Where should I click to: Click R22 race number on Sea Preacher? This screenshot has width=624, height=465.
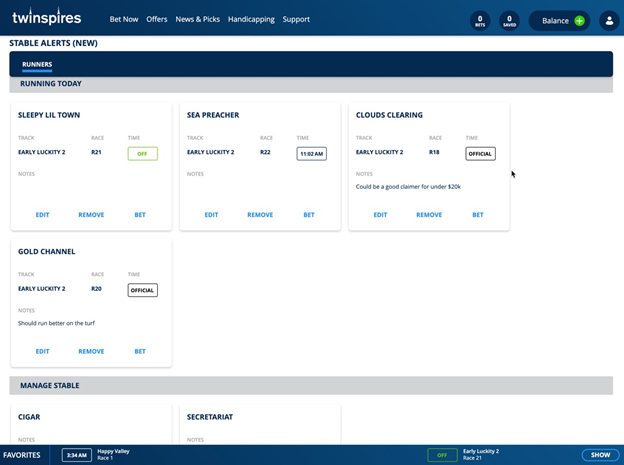click(265, 152)
